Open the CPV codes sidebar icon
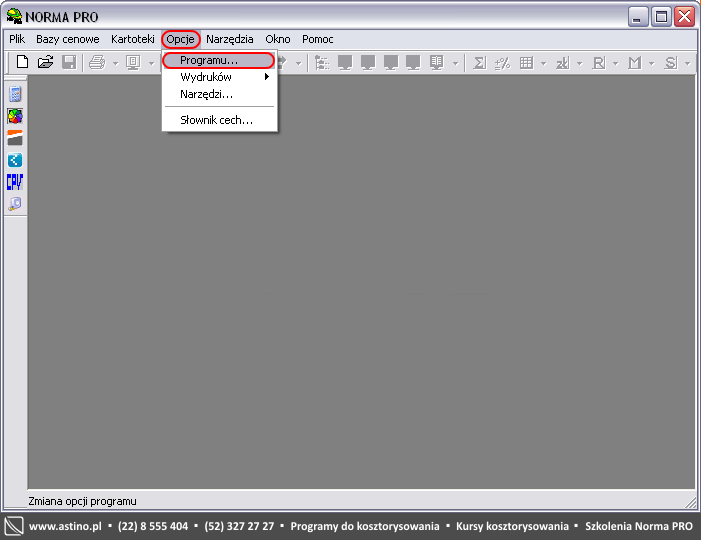This screenshot has width=701, height=540. point(15,182)
